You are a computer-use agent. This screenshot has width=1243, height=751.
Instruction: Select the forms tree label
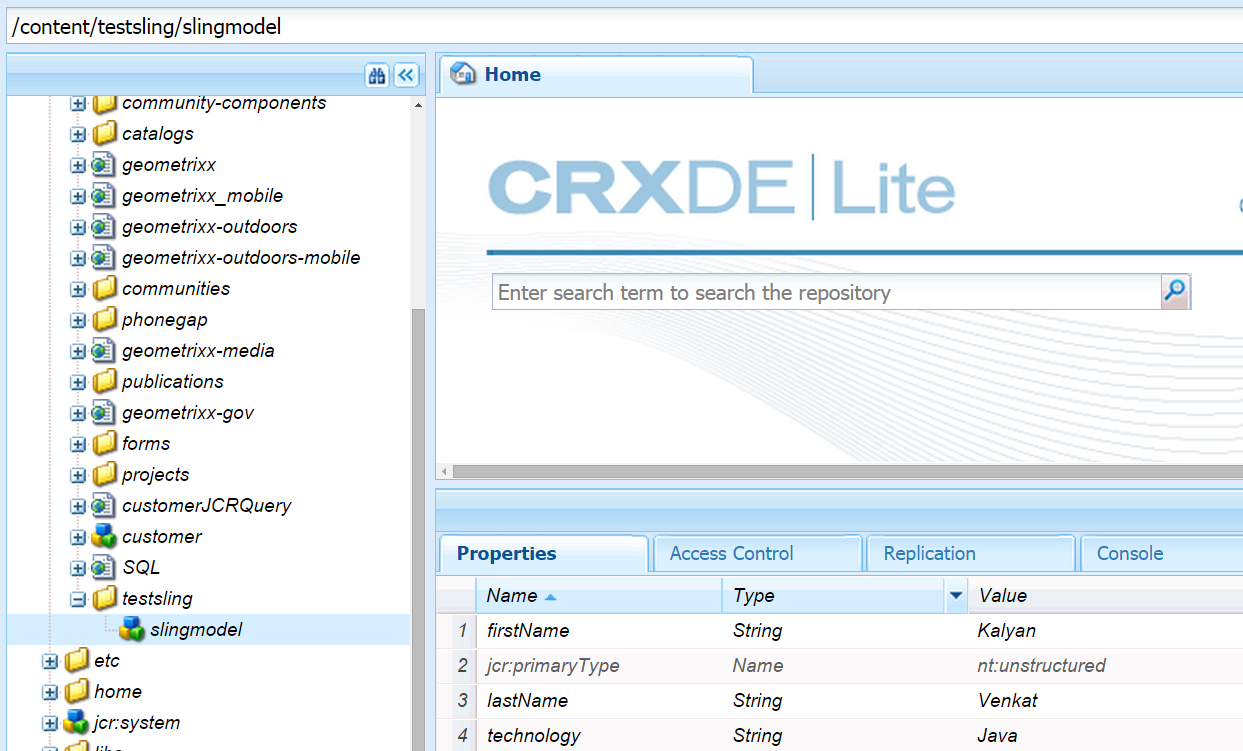(x=146, y=444)
